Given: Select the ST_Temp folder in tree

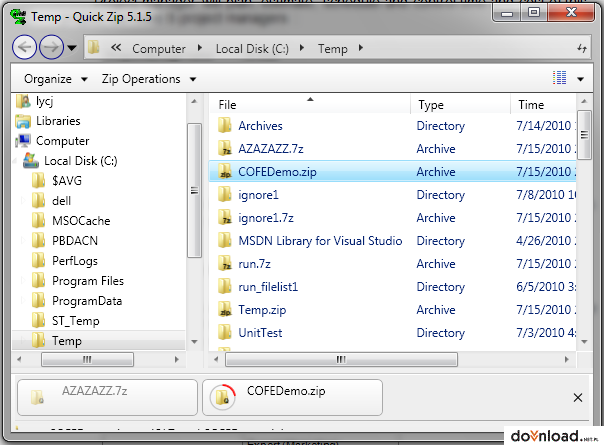Looking at the screenshot, I should (76, 321).
